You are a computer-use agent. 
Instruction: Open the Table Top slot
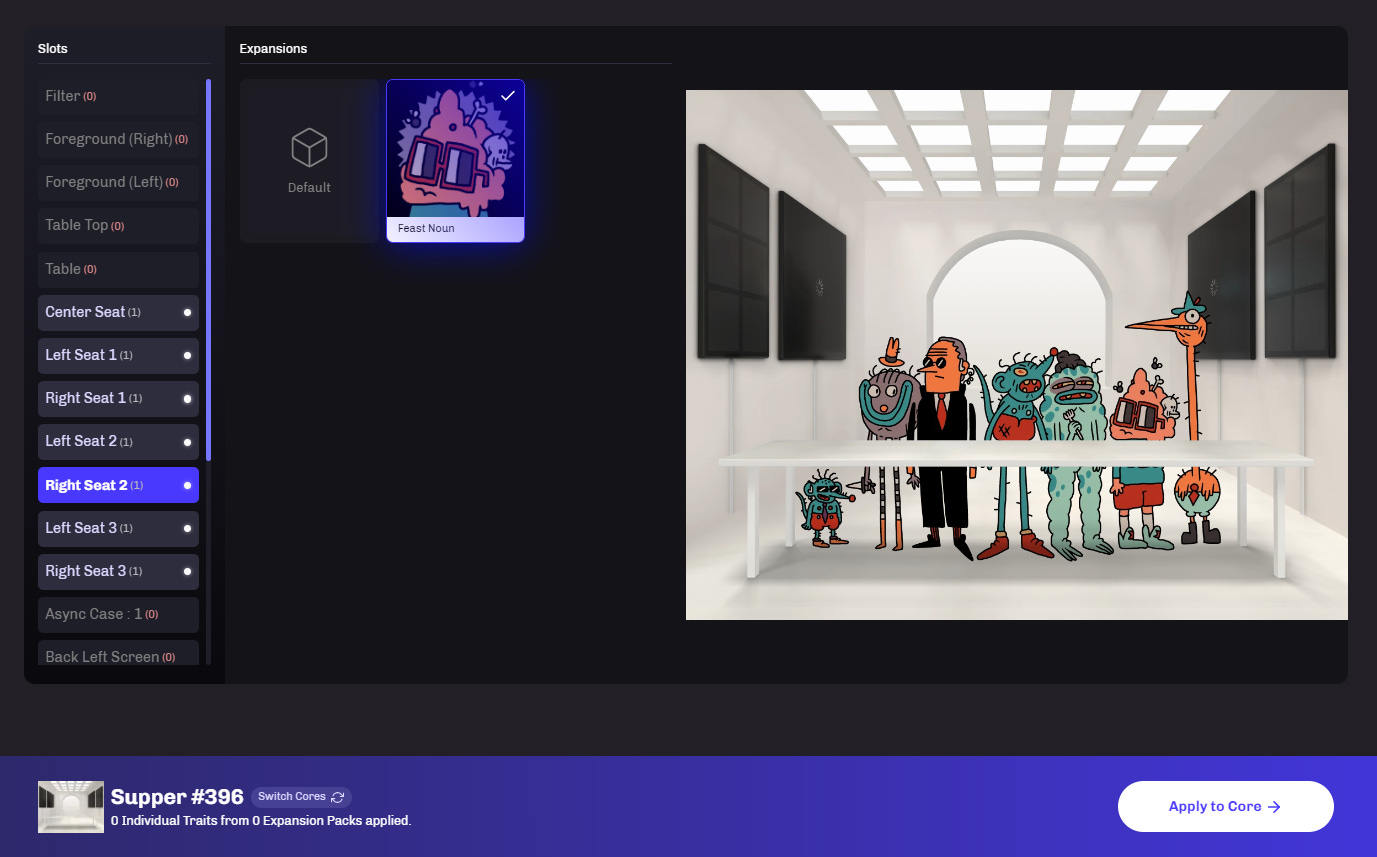(118, 225)
